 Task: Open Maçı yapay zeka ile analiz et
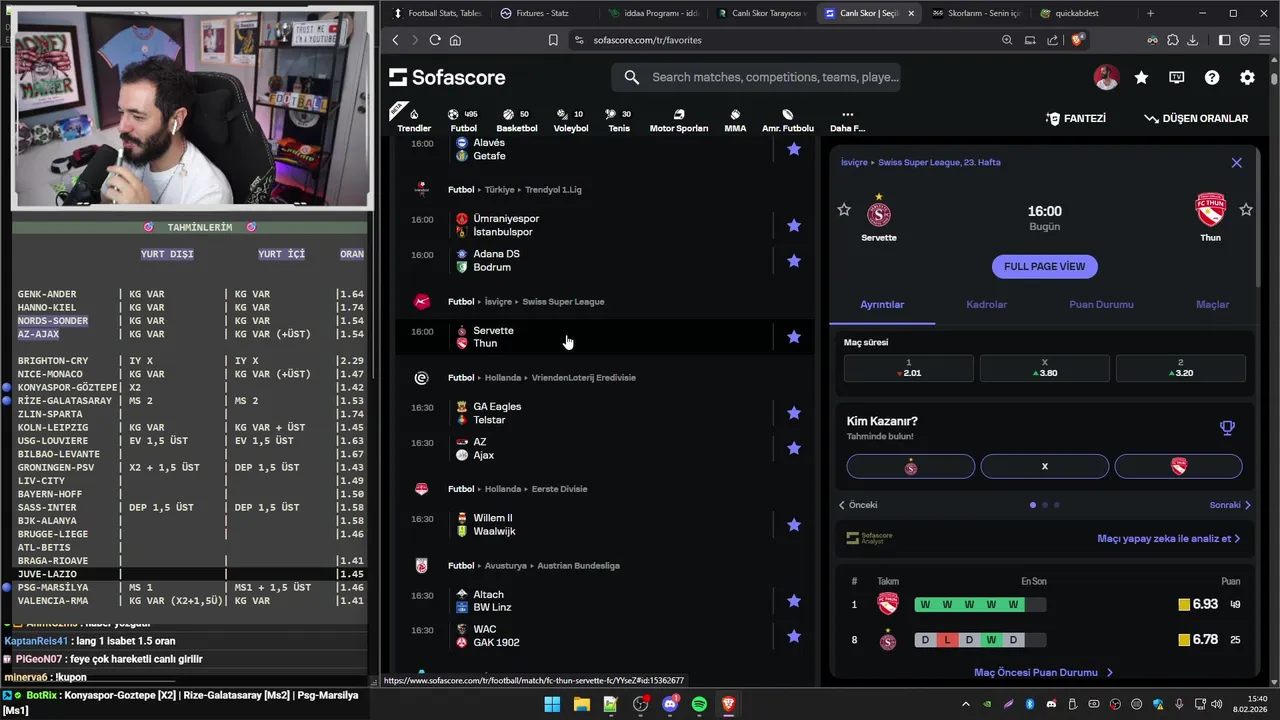[1168, 538]
